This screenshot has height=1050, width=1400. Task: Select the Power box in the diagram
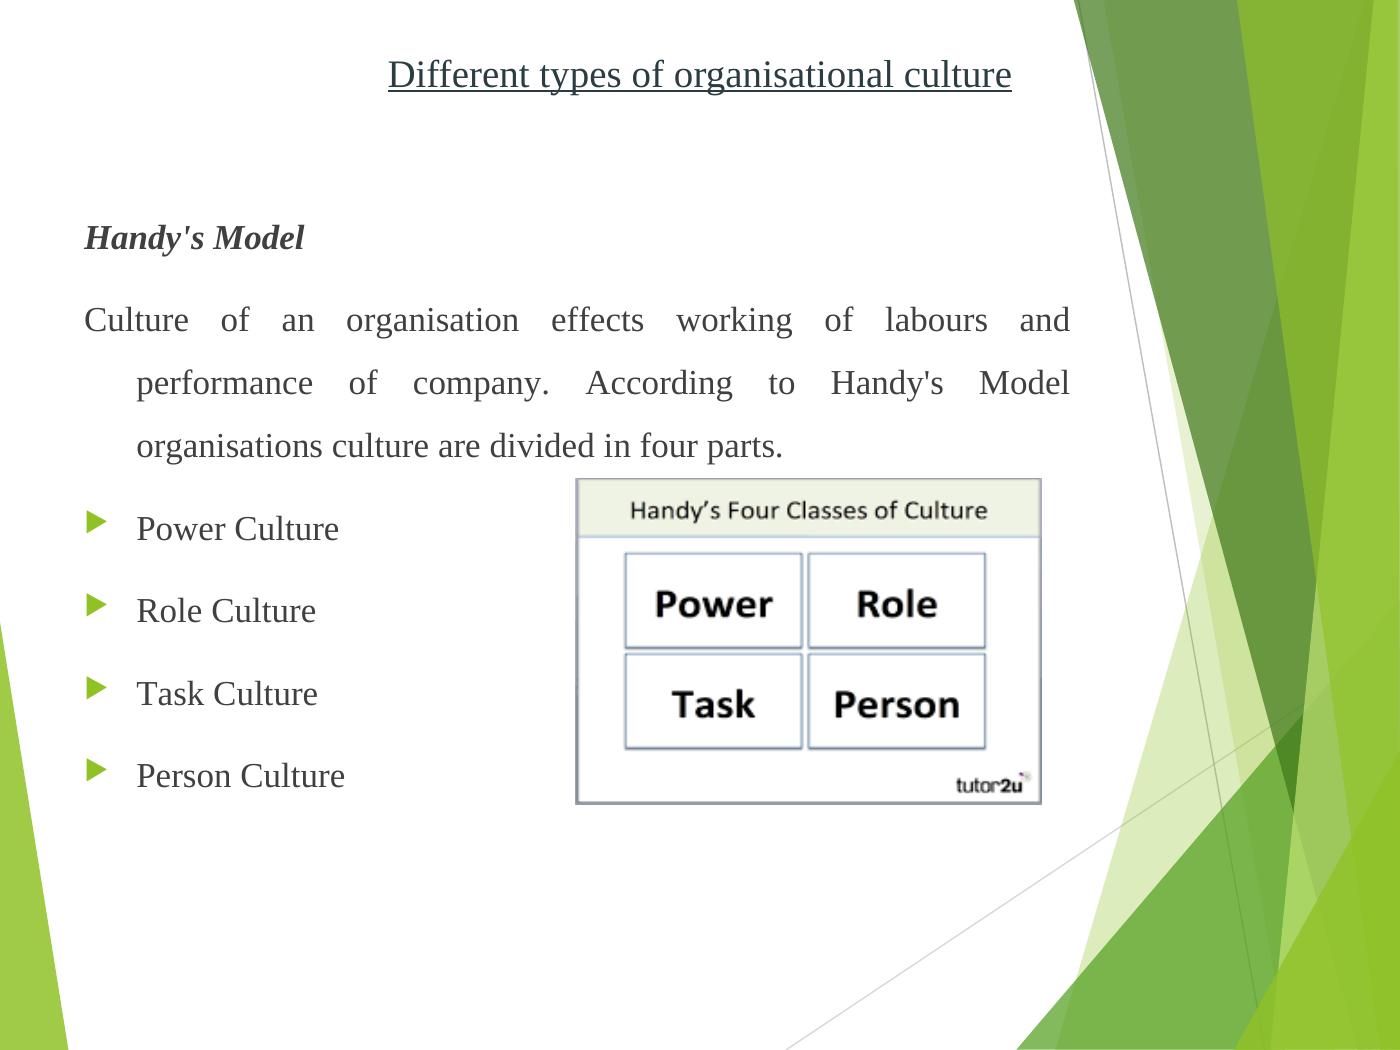coord(713,602)
